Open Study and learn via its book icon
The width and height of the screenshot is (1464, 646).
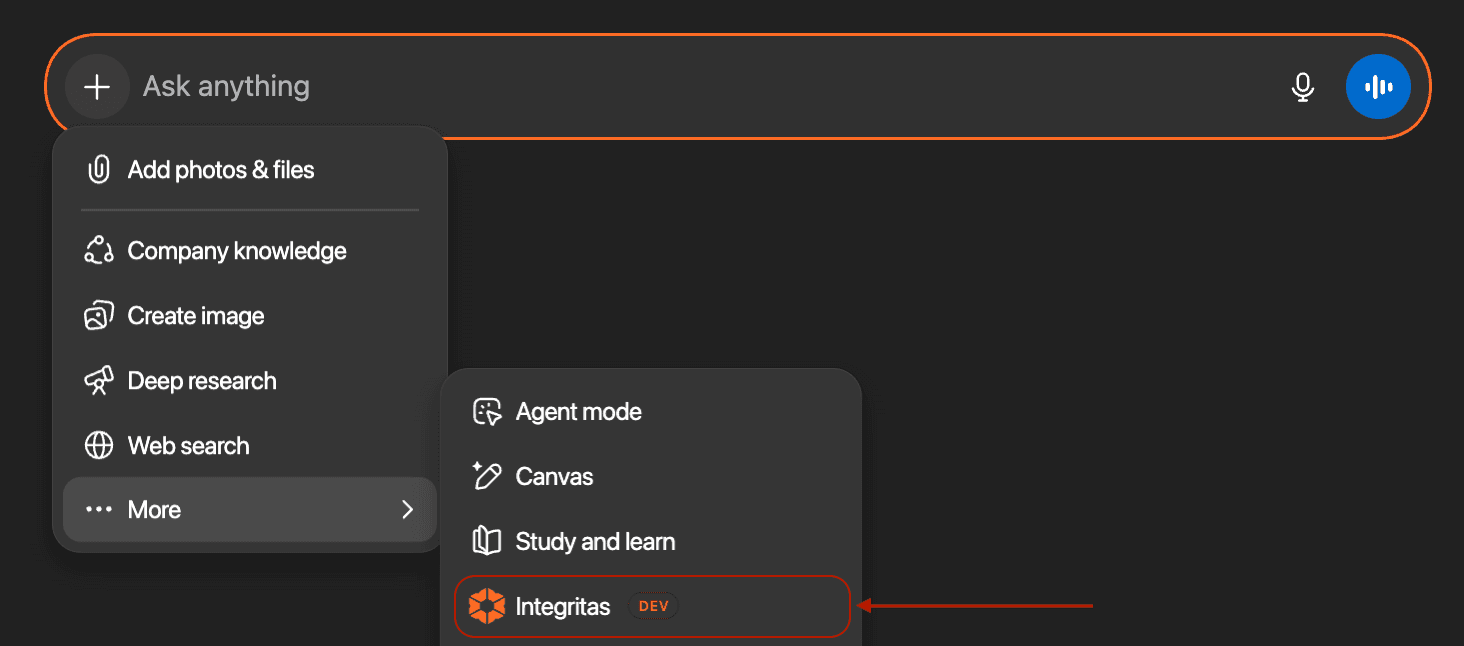tap(486, 541)
